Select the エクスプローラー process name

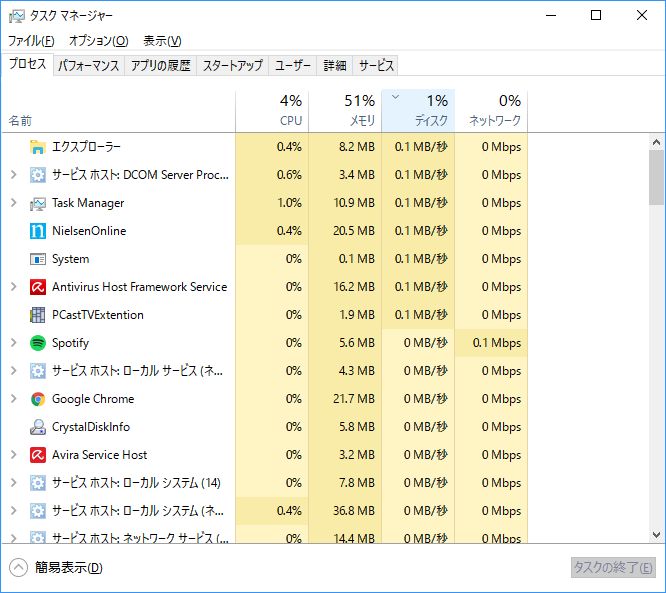click(x=86, y=147)
